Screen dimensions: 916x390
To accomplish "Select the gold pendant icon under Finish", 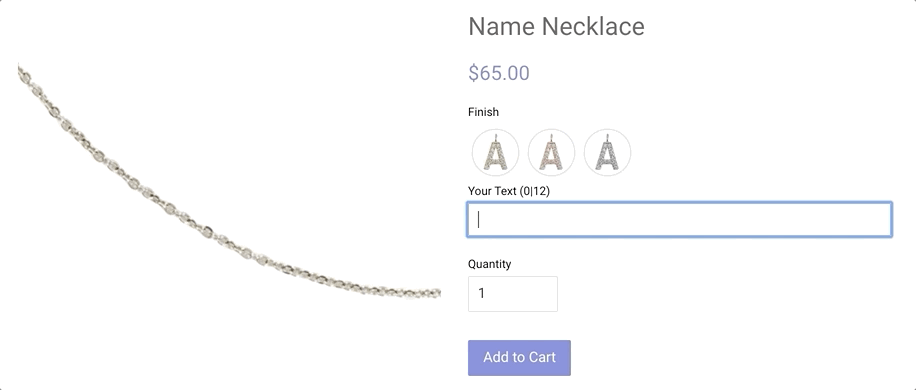I will (x=495, y=152).
